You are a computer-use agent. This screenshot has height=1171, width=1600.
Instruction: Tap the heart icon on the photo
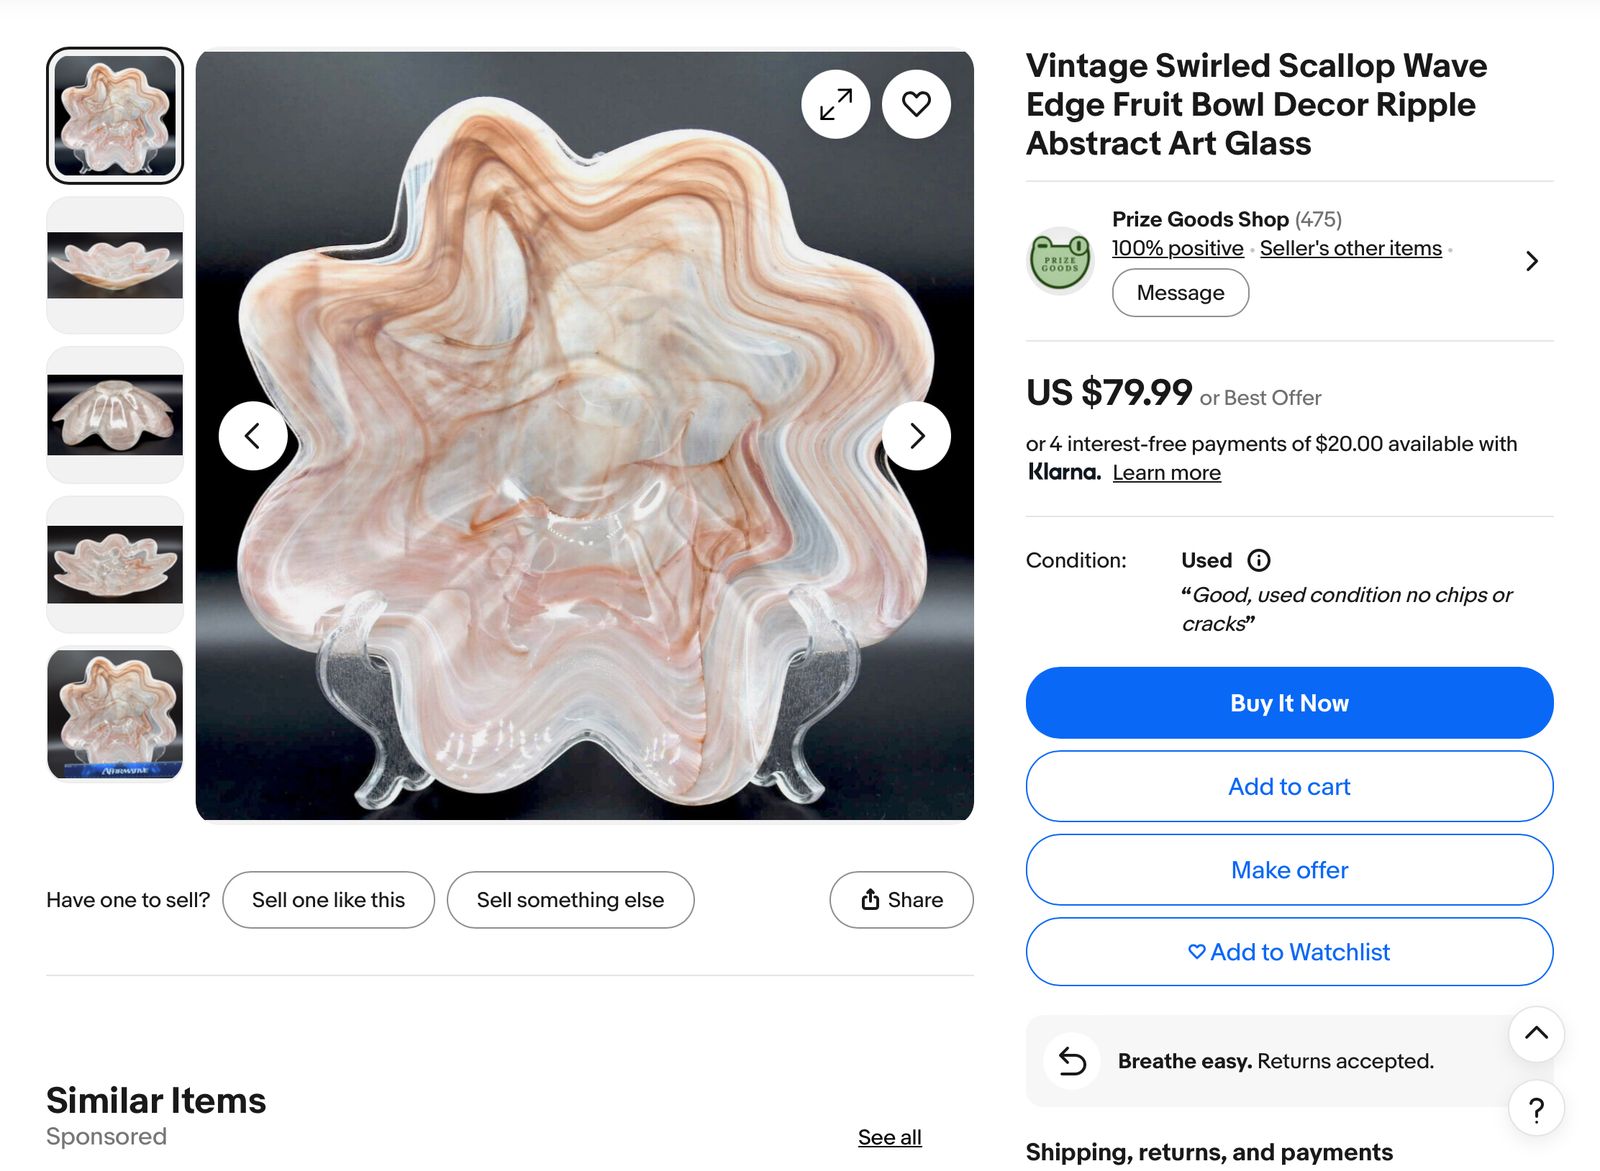[916, 104]
